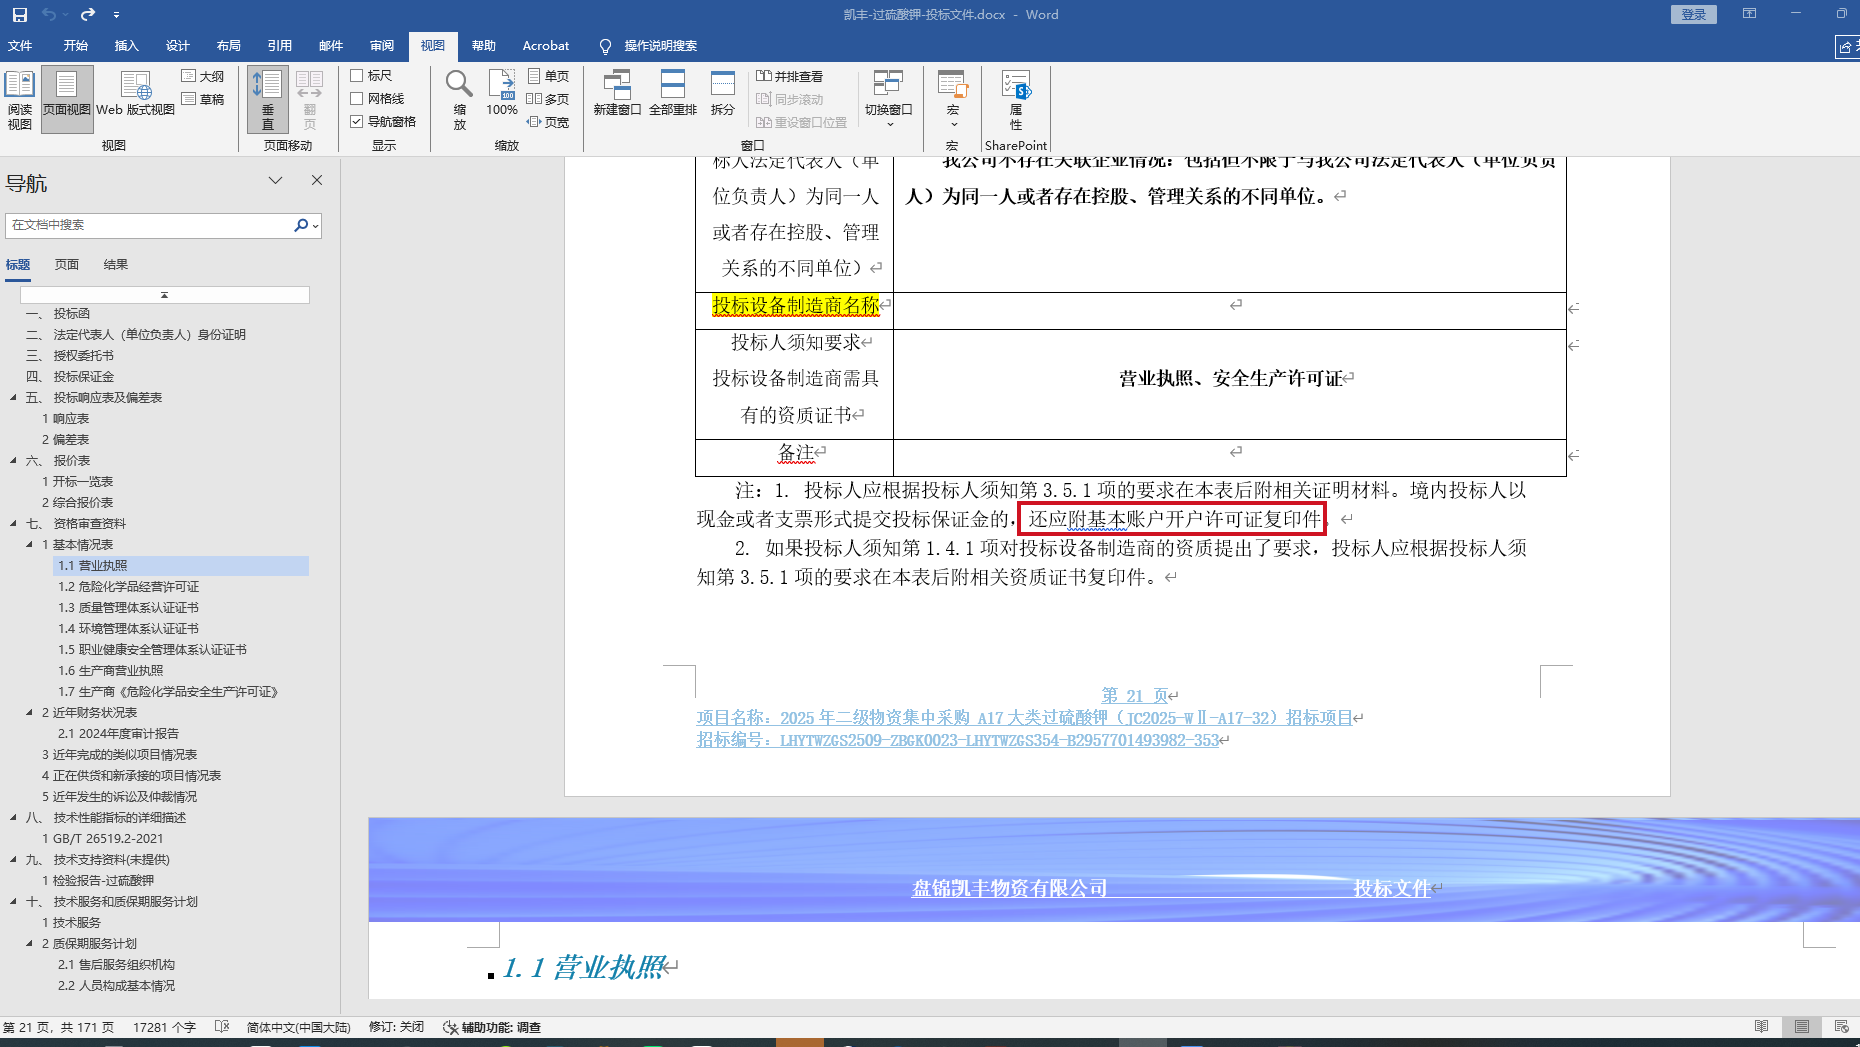The width and height of the screenshot is (1860, 1047).
Task: Click the read mode icon in status bar
Action: click(x=1762, y=1027)
